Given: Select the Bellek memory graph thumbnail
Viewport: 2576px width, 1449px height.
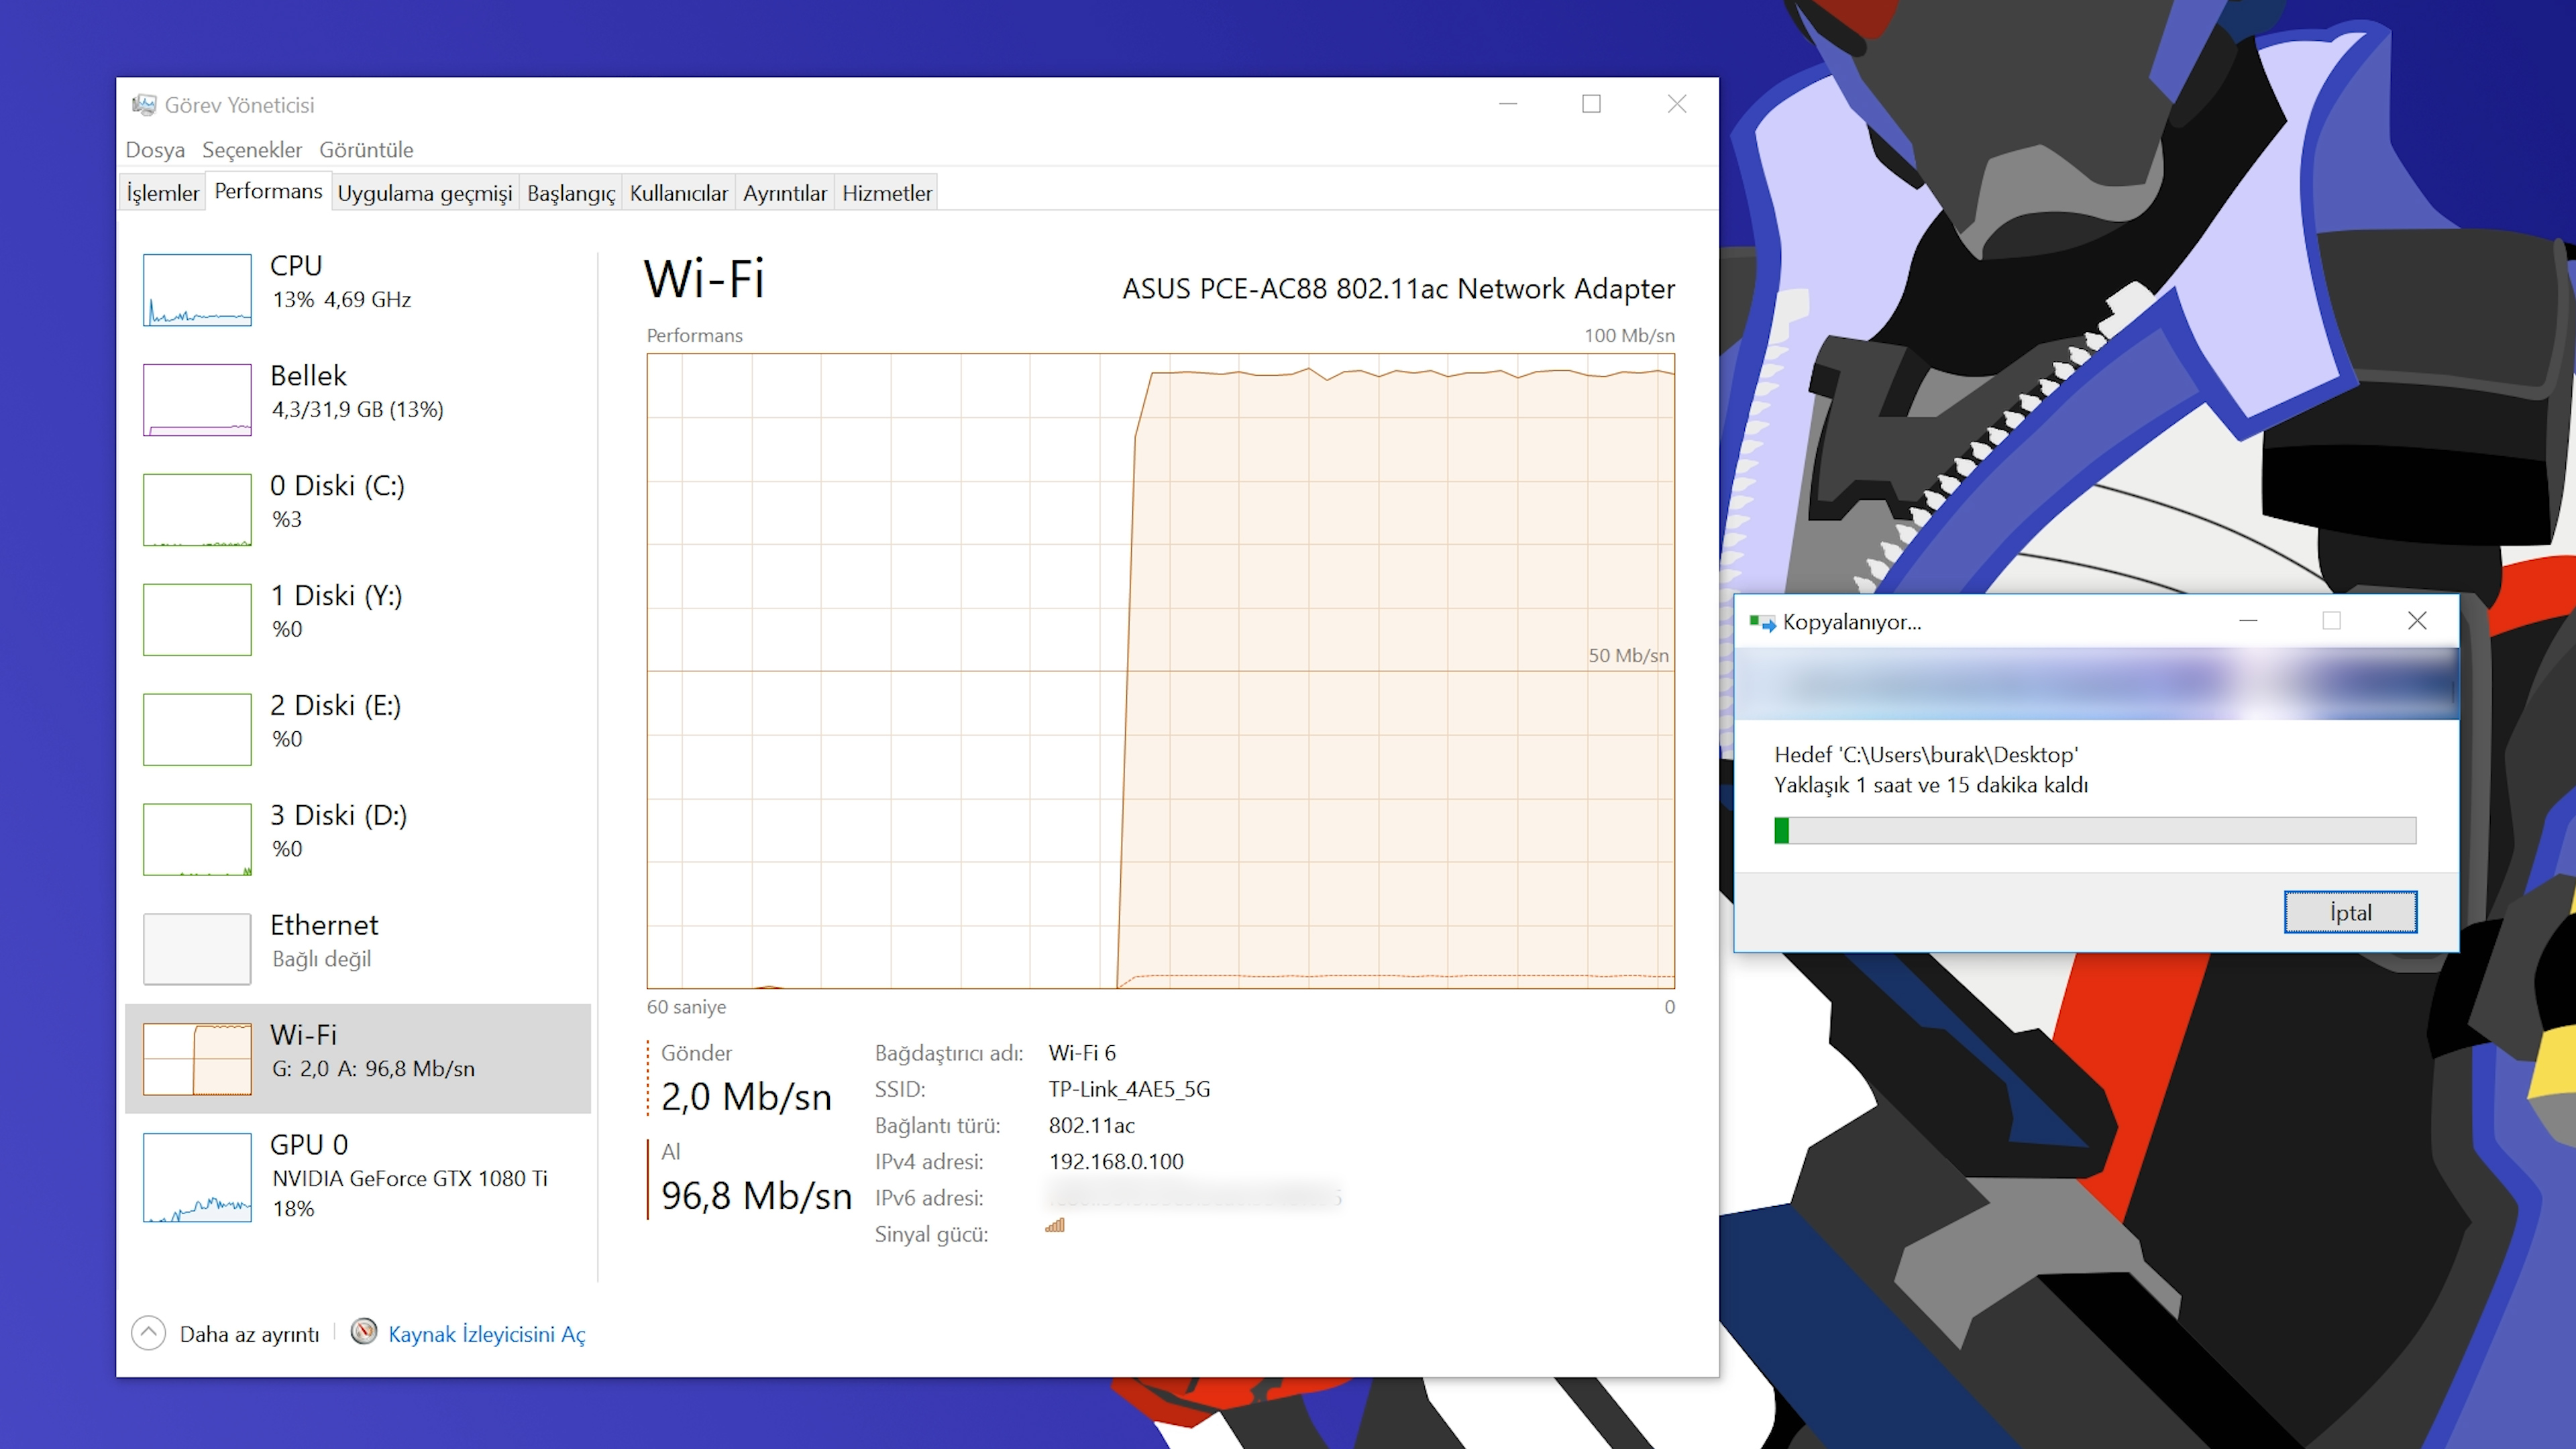Looking at the screenshot, I should 197,400.
